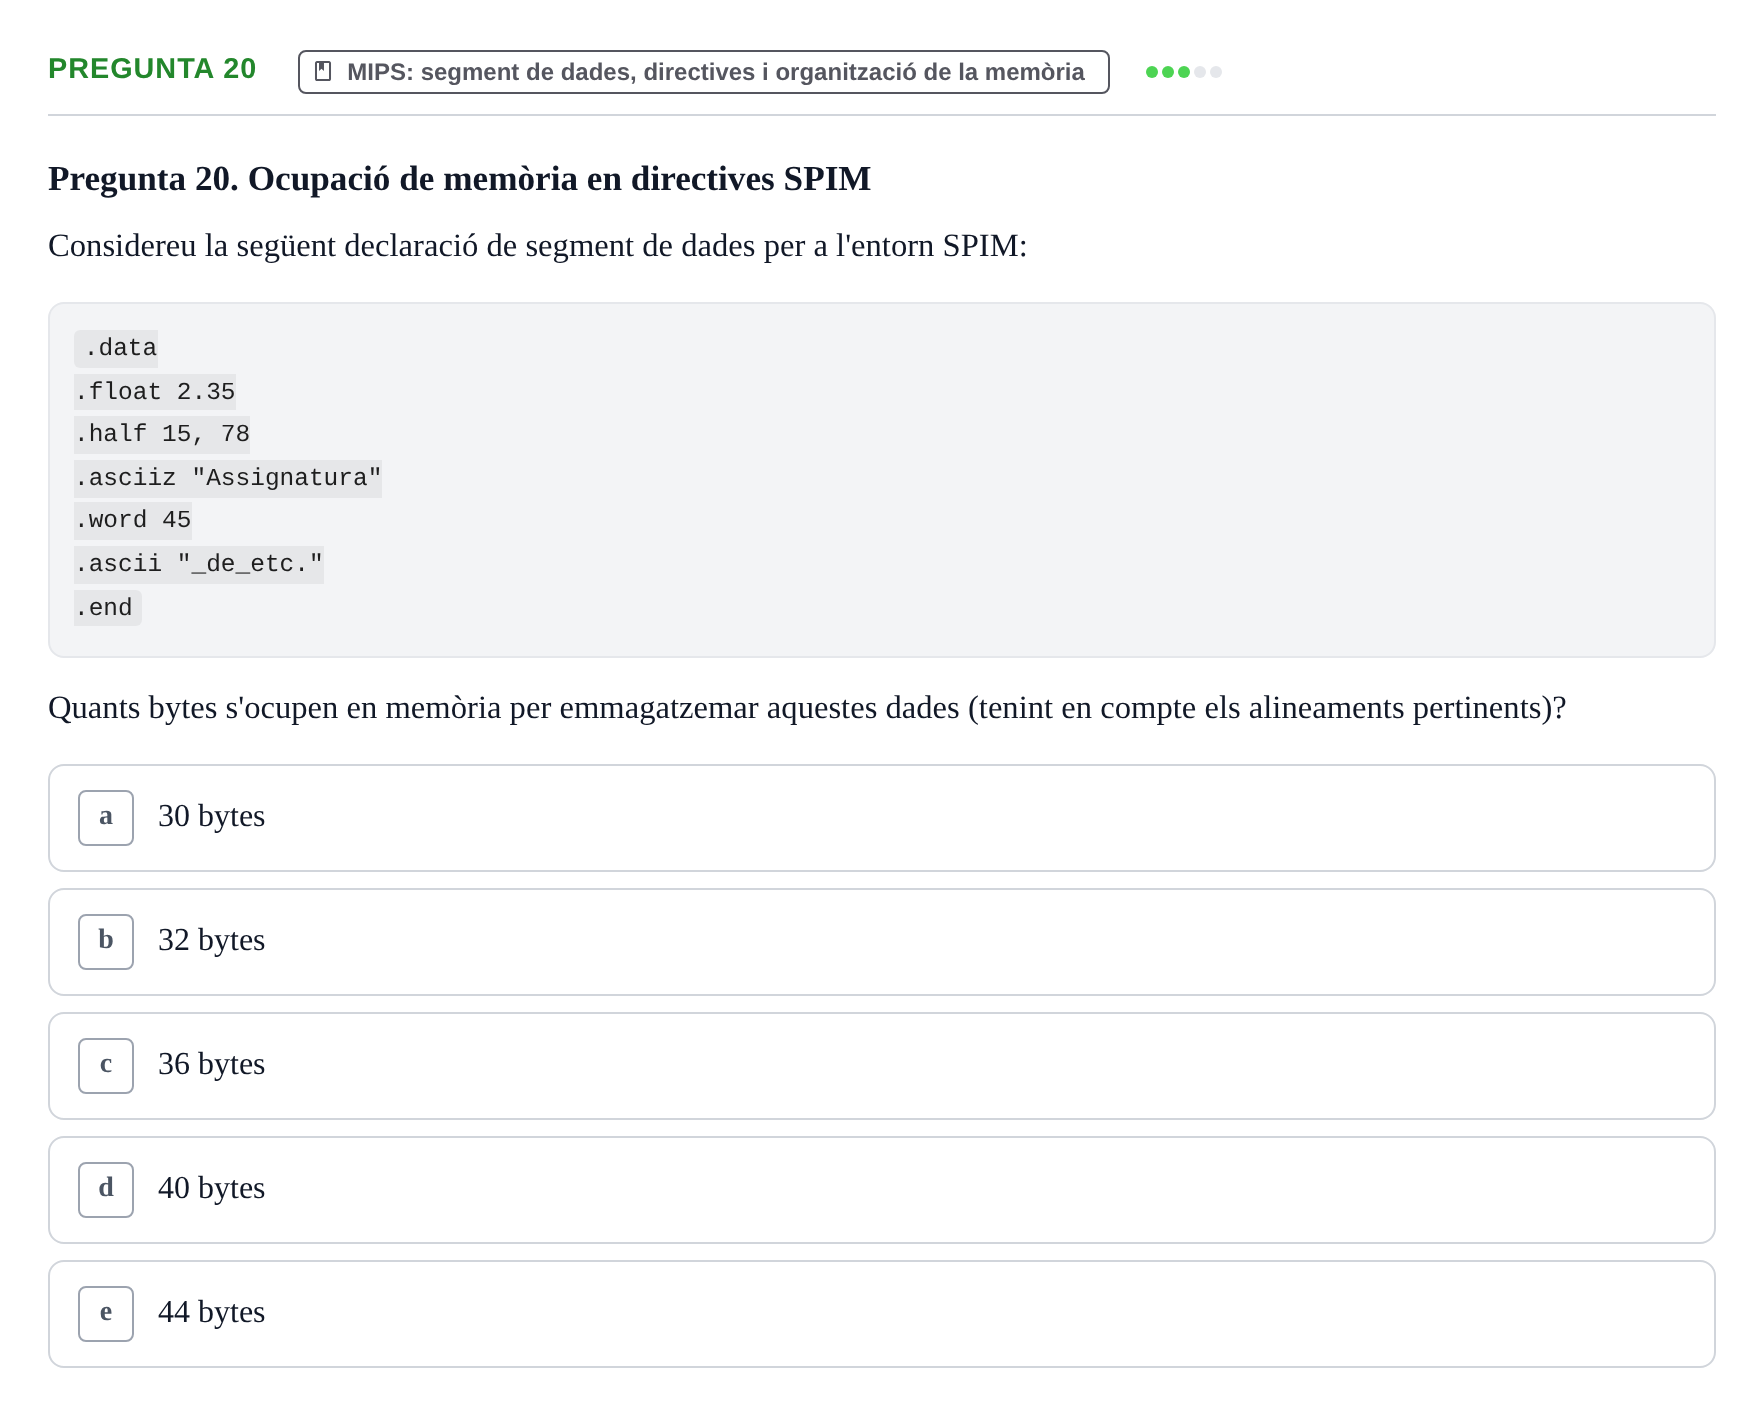Click the .data directive line
Viewport: 1764px width, 1416px height.
coord(116,348)
